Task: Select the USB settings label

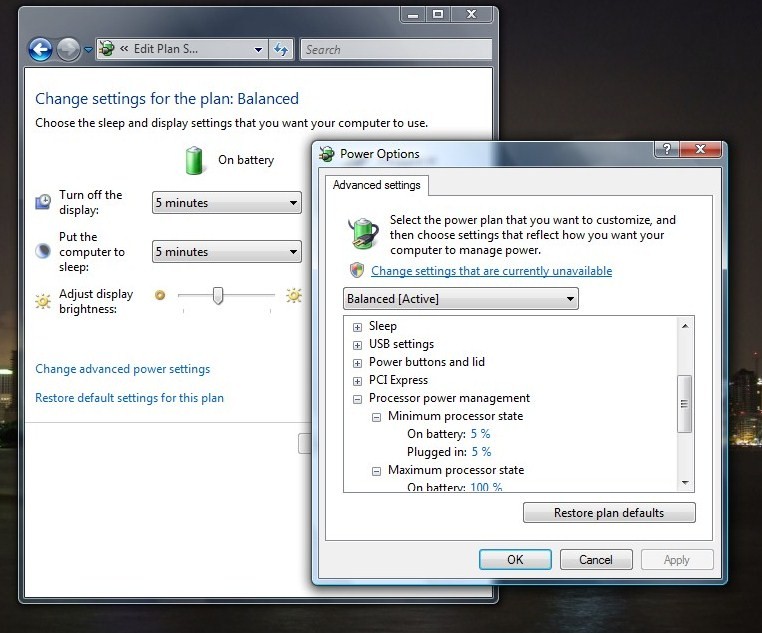Action: click(401, 344)
